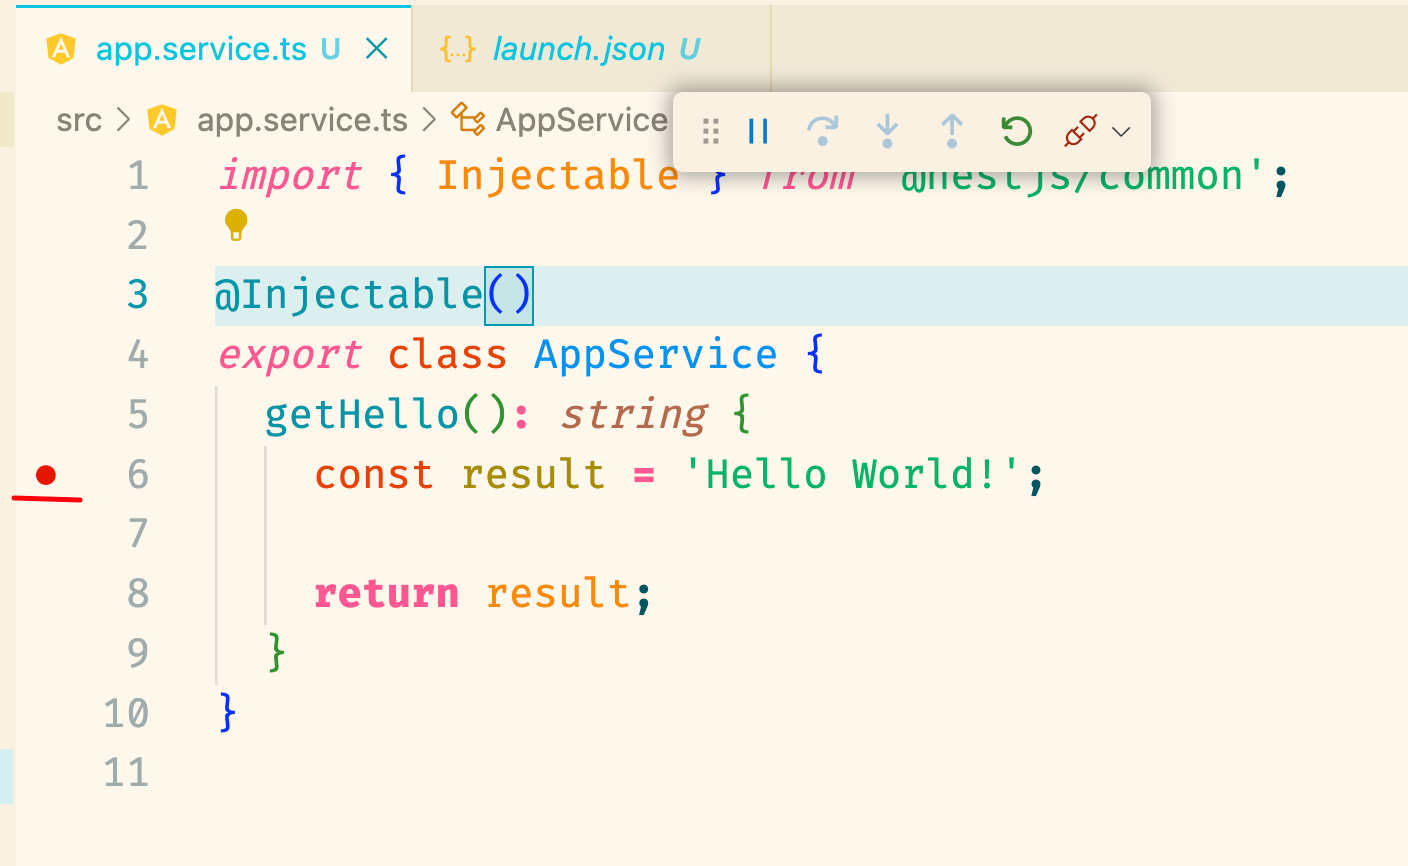This screenshot has width=1408, height=866.
Task: Select the src breadcrumb segment
Action: [79, 120]
